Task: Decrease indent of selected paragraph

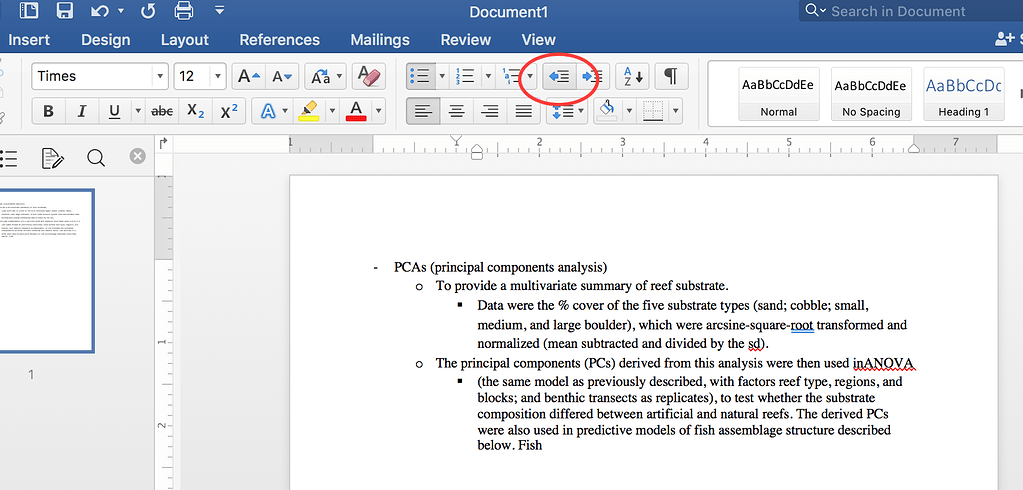Action: (559, 76)
